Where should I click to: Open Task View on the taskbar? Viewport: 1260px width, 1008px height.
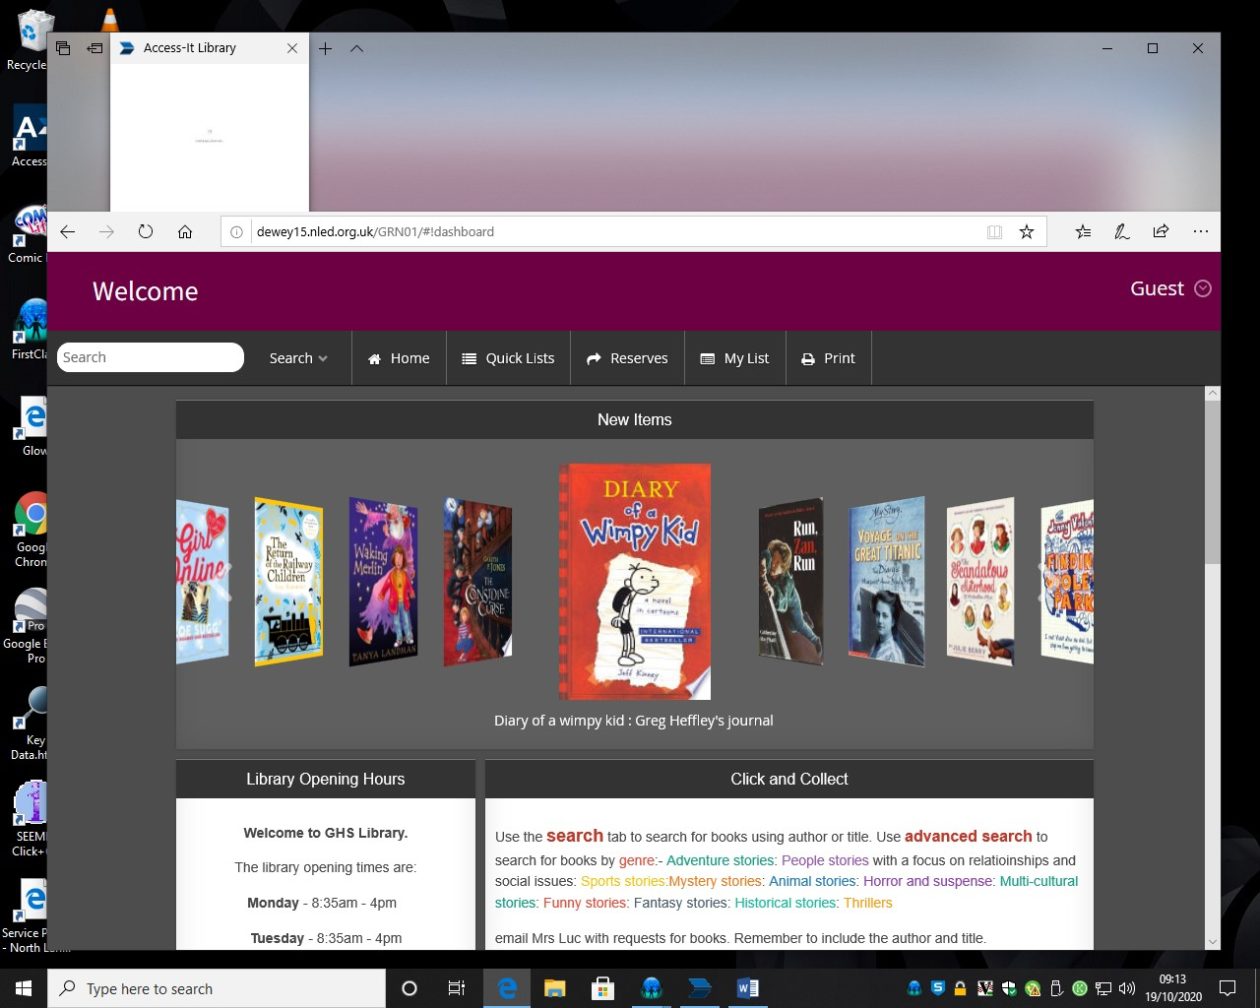456,988
